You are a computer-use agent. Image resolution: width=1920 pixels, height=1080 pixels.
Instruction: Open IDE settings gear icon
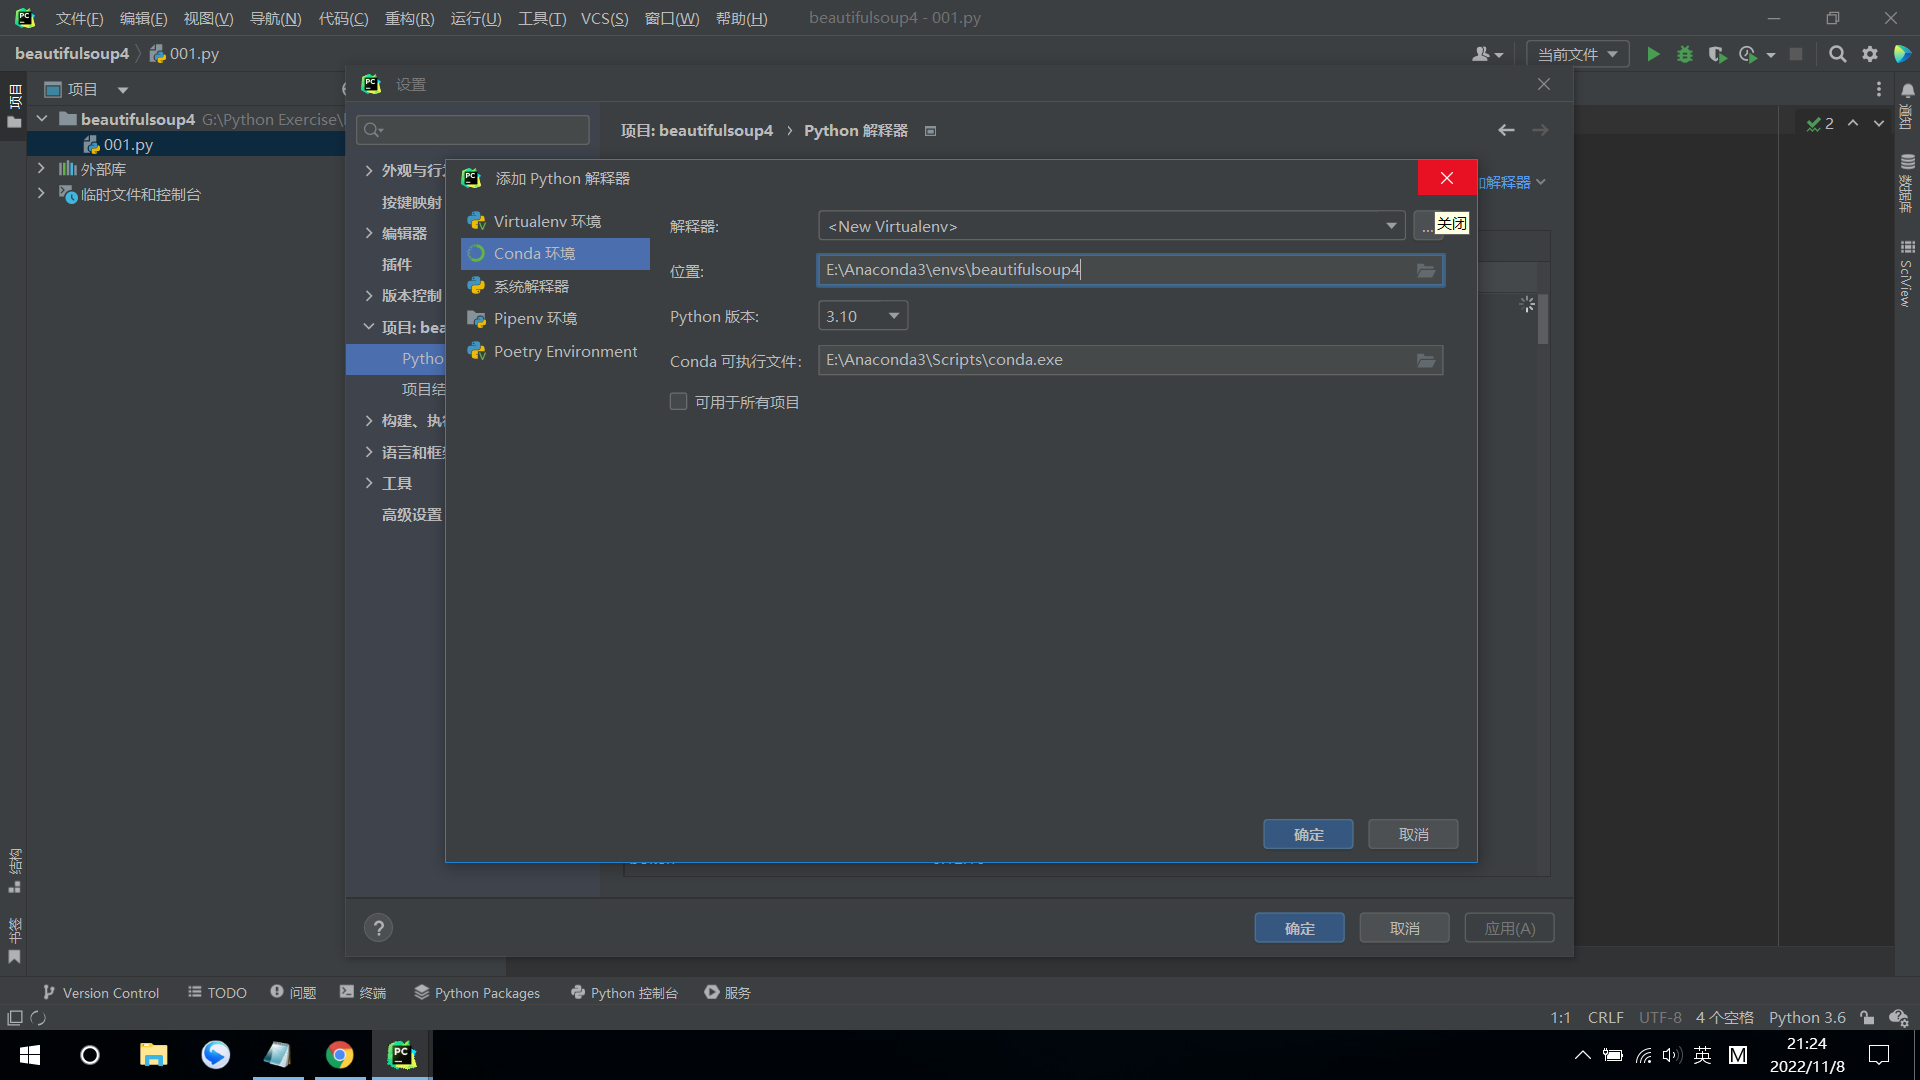(x=1870, y=54)
